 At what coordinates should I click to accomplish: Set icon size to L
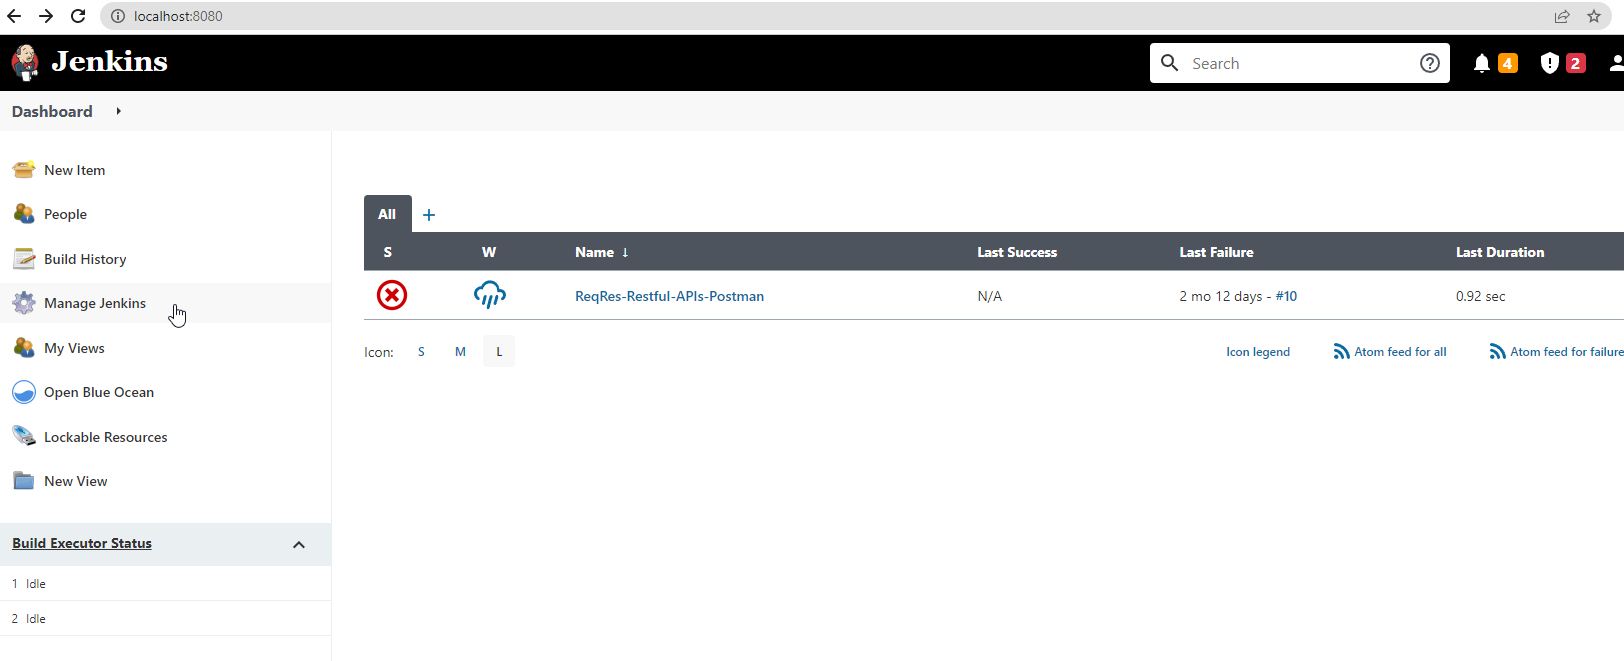(x=499, y=351)
